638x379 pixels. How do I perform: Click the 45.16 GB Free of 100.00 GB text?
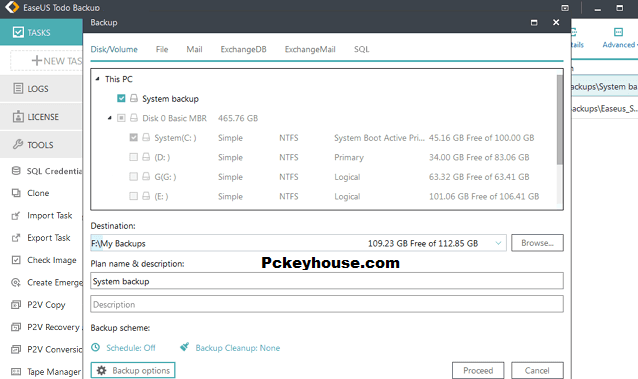click(x=481, y=138)
